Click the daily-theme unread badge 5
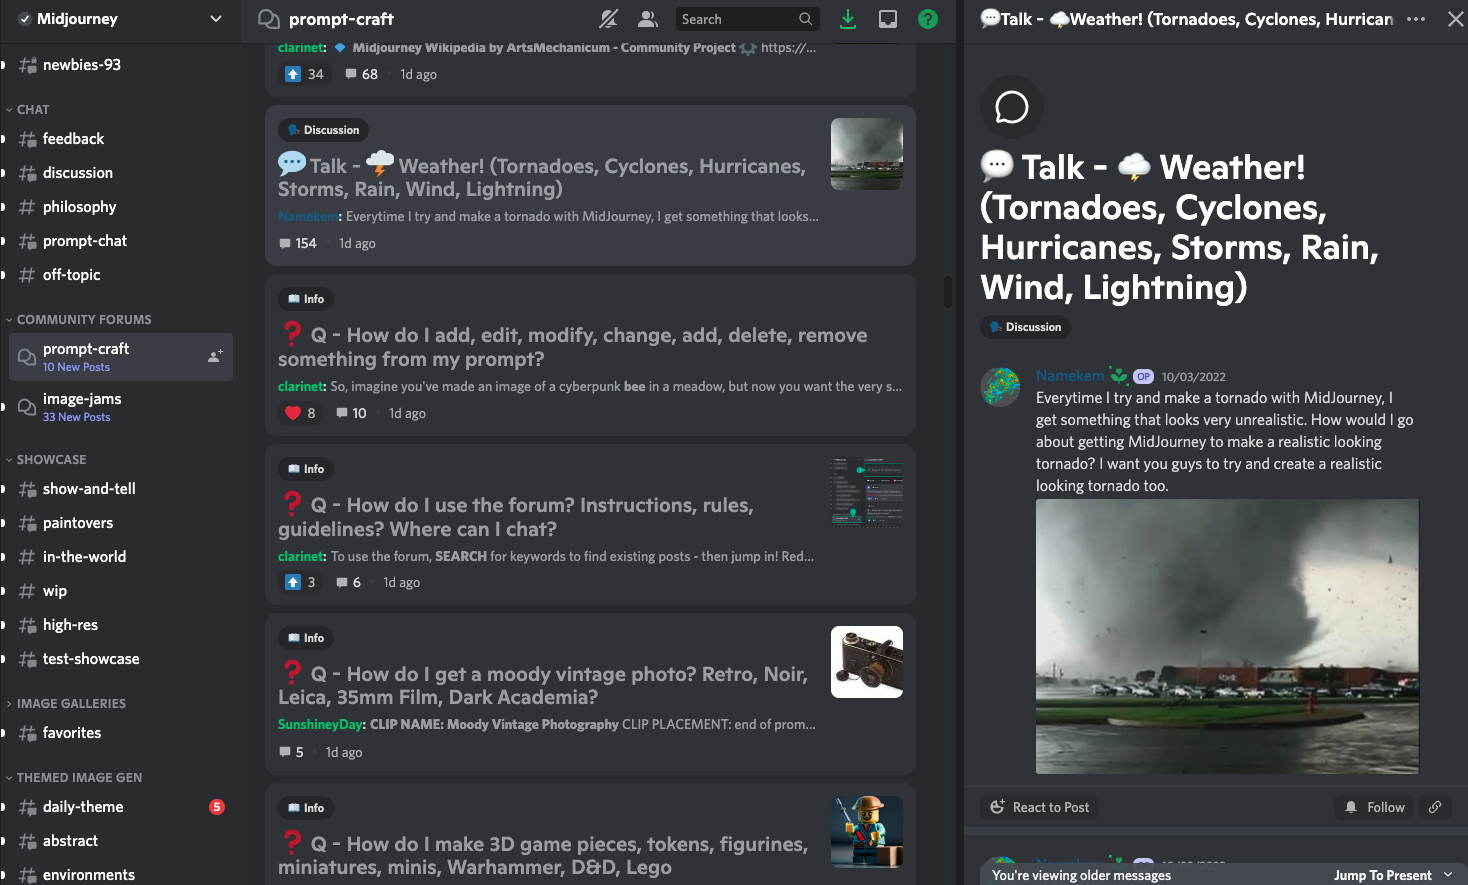Viewport: 1468px width, 885px height. click(x=217, y=807)
